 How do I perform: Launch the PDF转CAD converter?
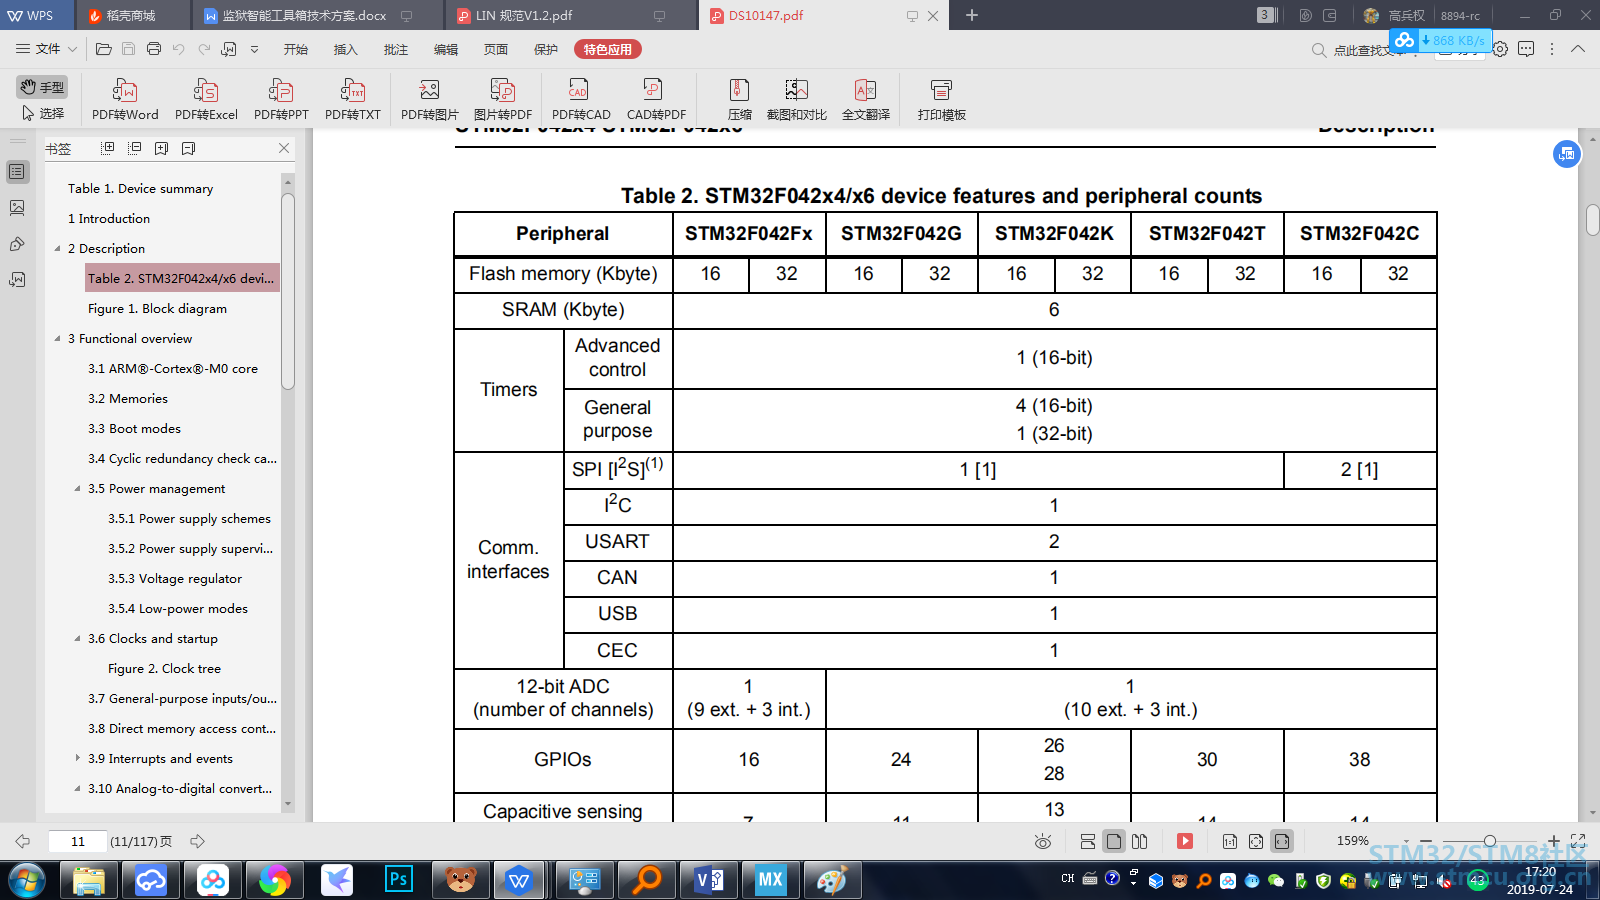581,100
